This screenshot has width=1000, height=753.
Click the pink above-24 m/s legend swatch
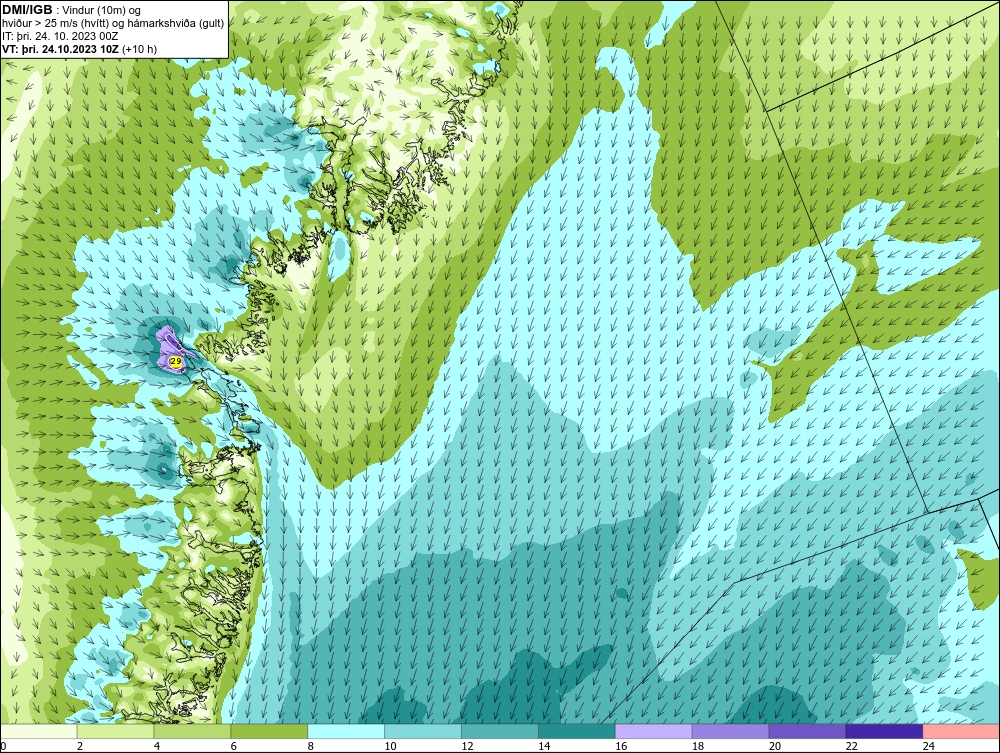(962, 731)
